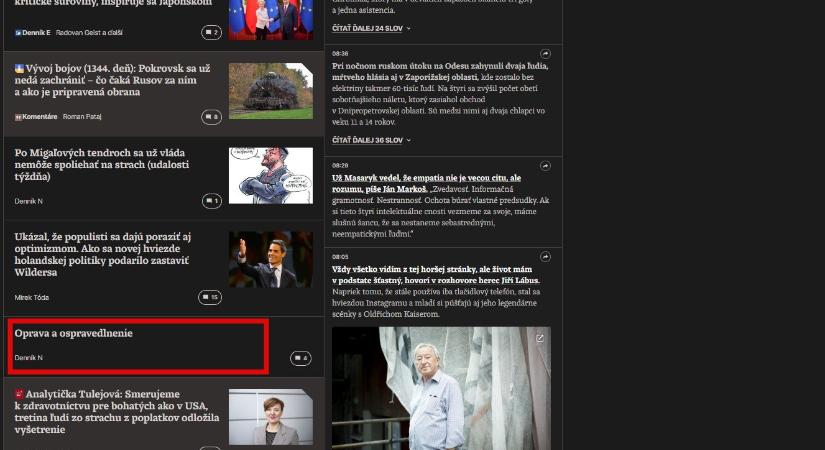Open the Analytička Tulejová headline

pyautogui.click(x=117, y=412)
